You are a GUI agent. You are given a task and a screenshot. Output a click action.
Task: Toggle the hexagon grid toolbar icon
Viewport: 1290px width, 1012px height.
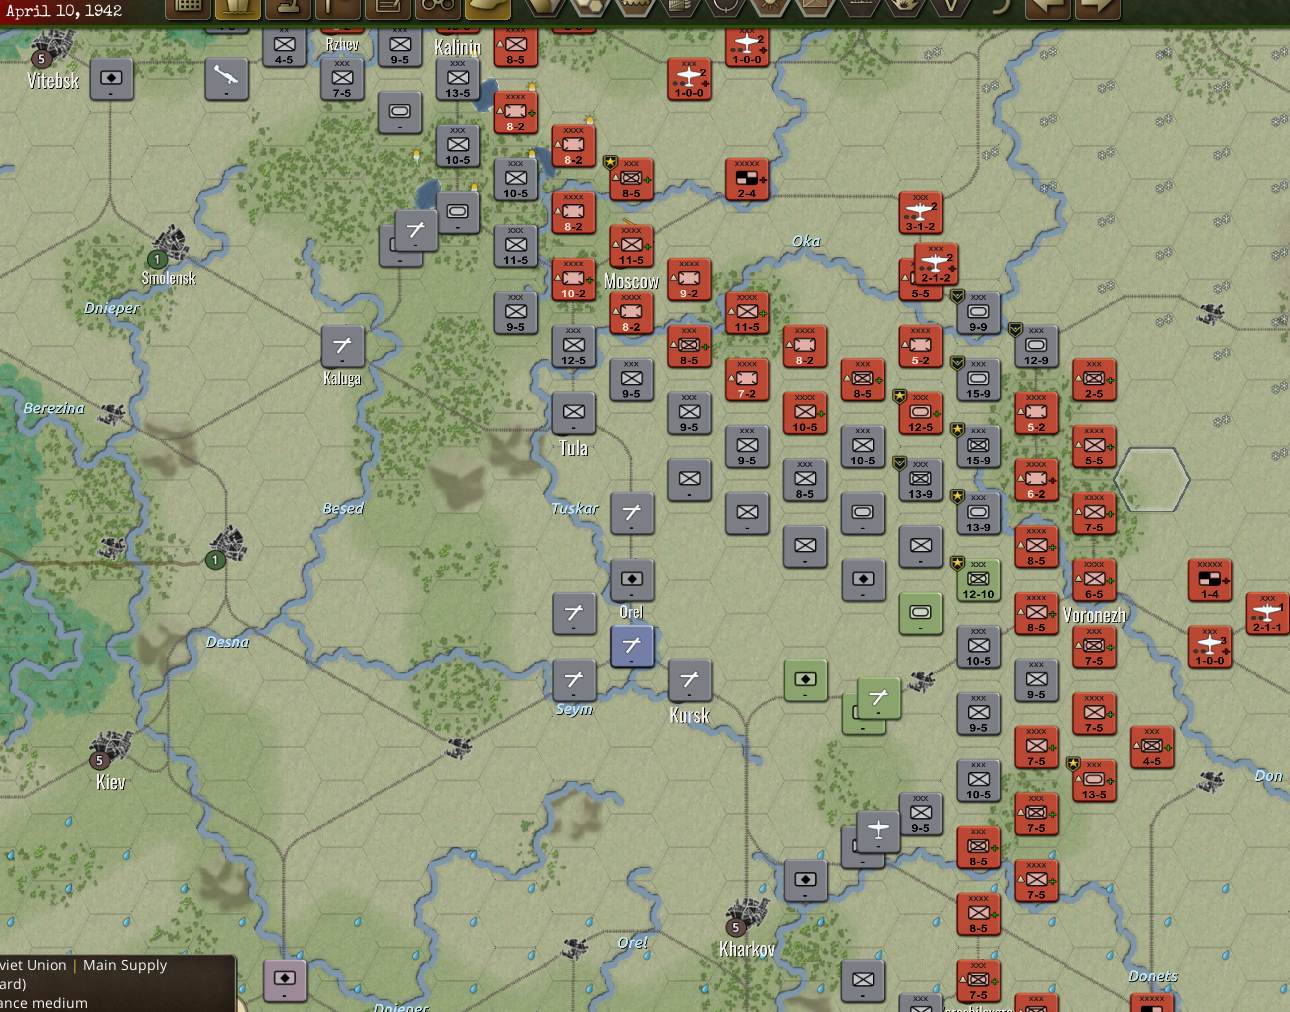tap(589, 8)
